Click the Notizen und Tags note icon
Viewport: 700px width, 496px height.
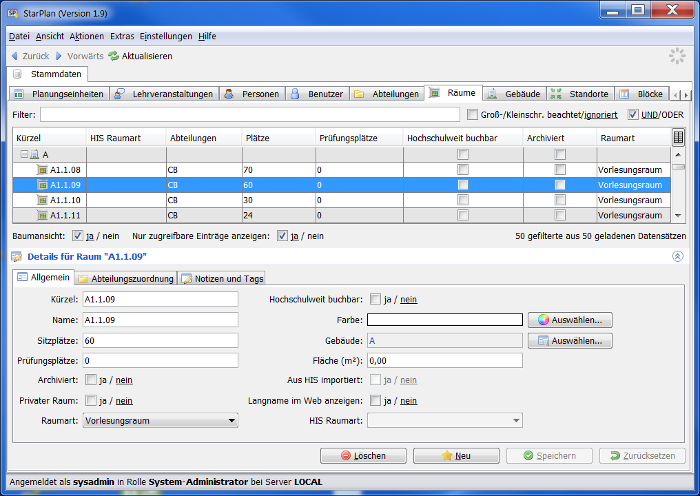coord(187,279)
